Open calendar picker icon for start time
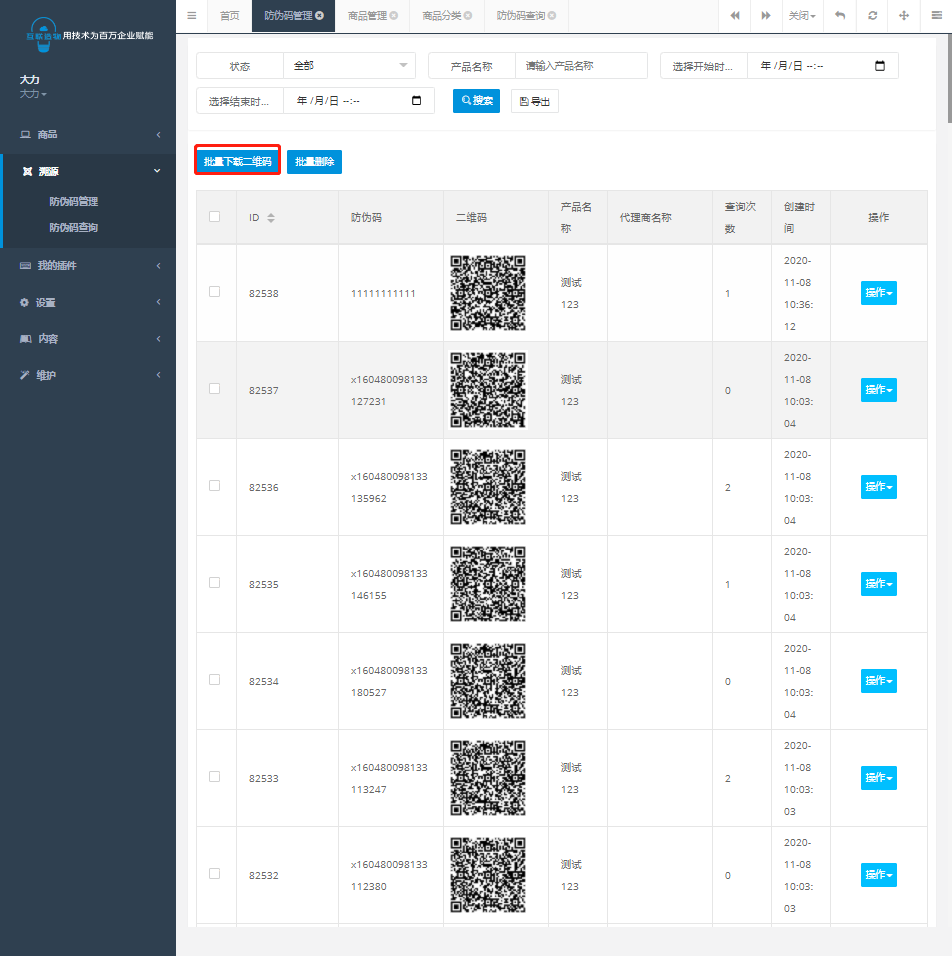 [879, 66]
